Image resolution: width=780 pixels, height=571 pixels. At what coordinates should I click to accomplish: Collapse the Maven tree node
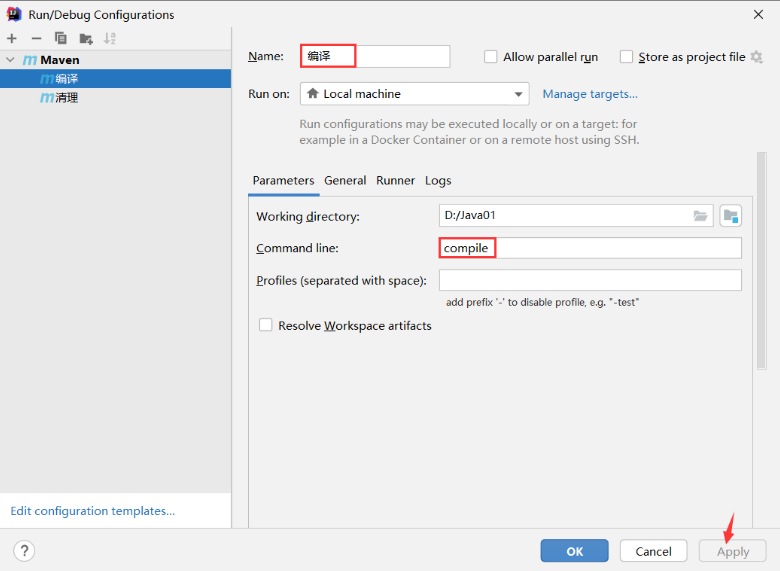tap(10, 60)
